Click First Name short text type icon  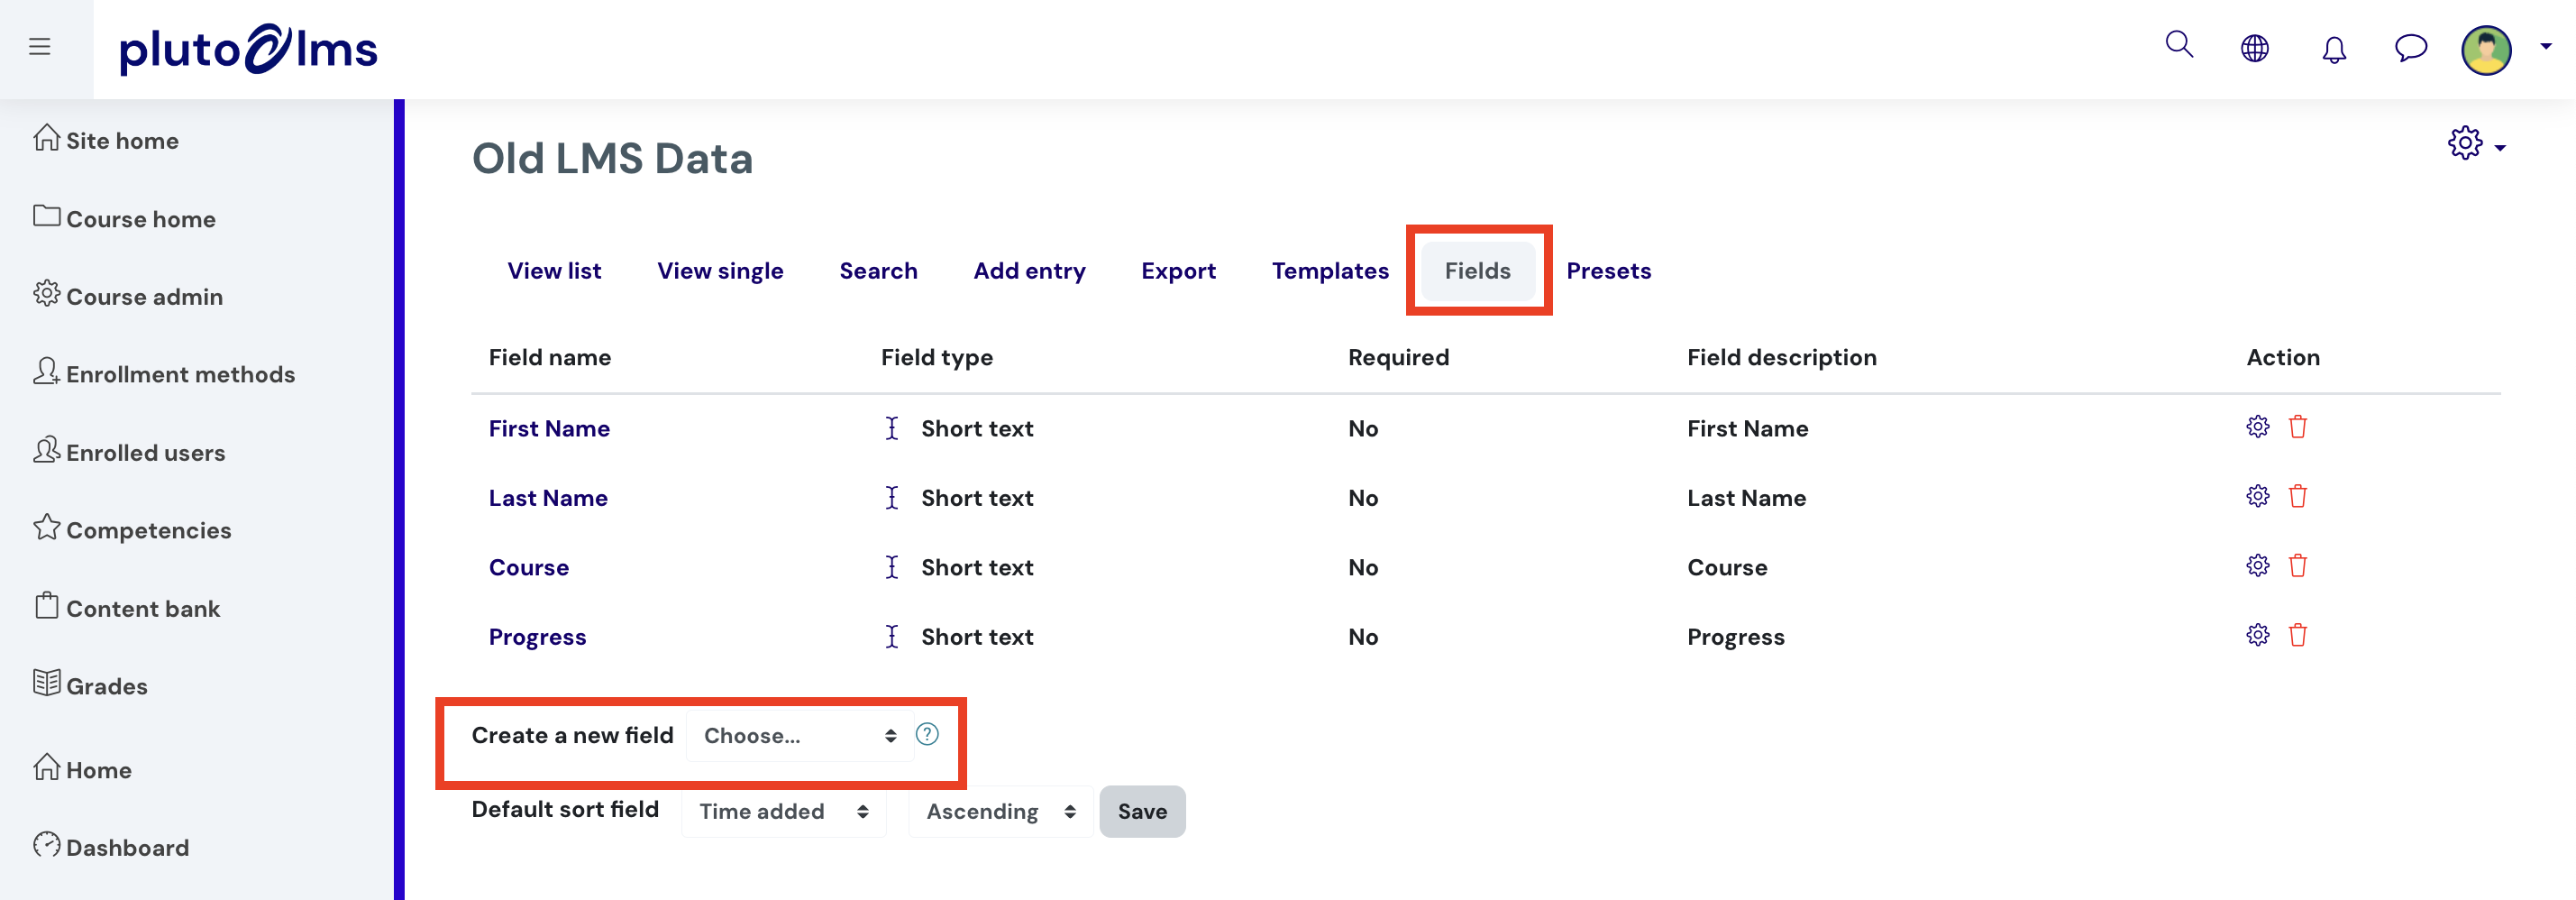(892, 428)
